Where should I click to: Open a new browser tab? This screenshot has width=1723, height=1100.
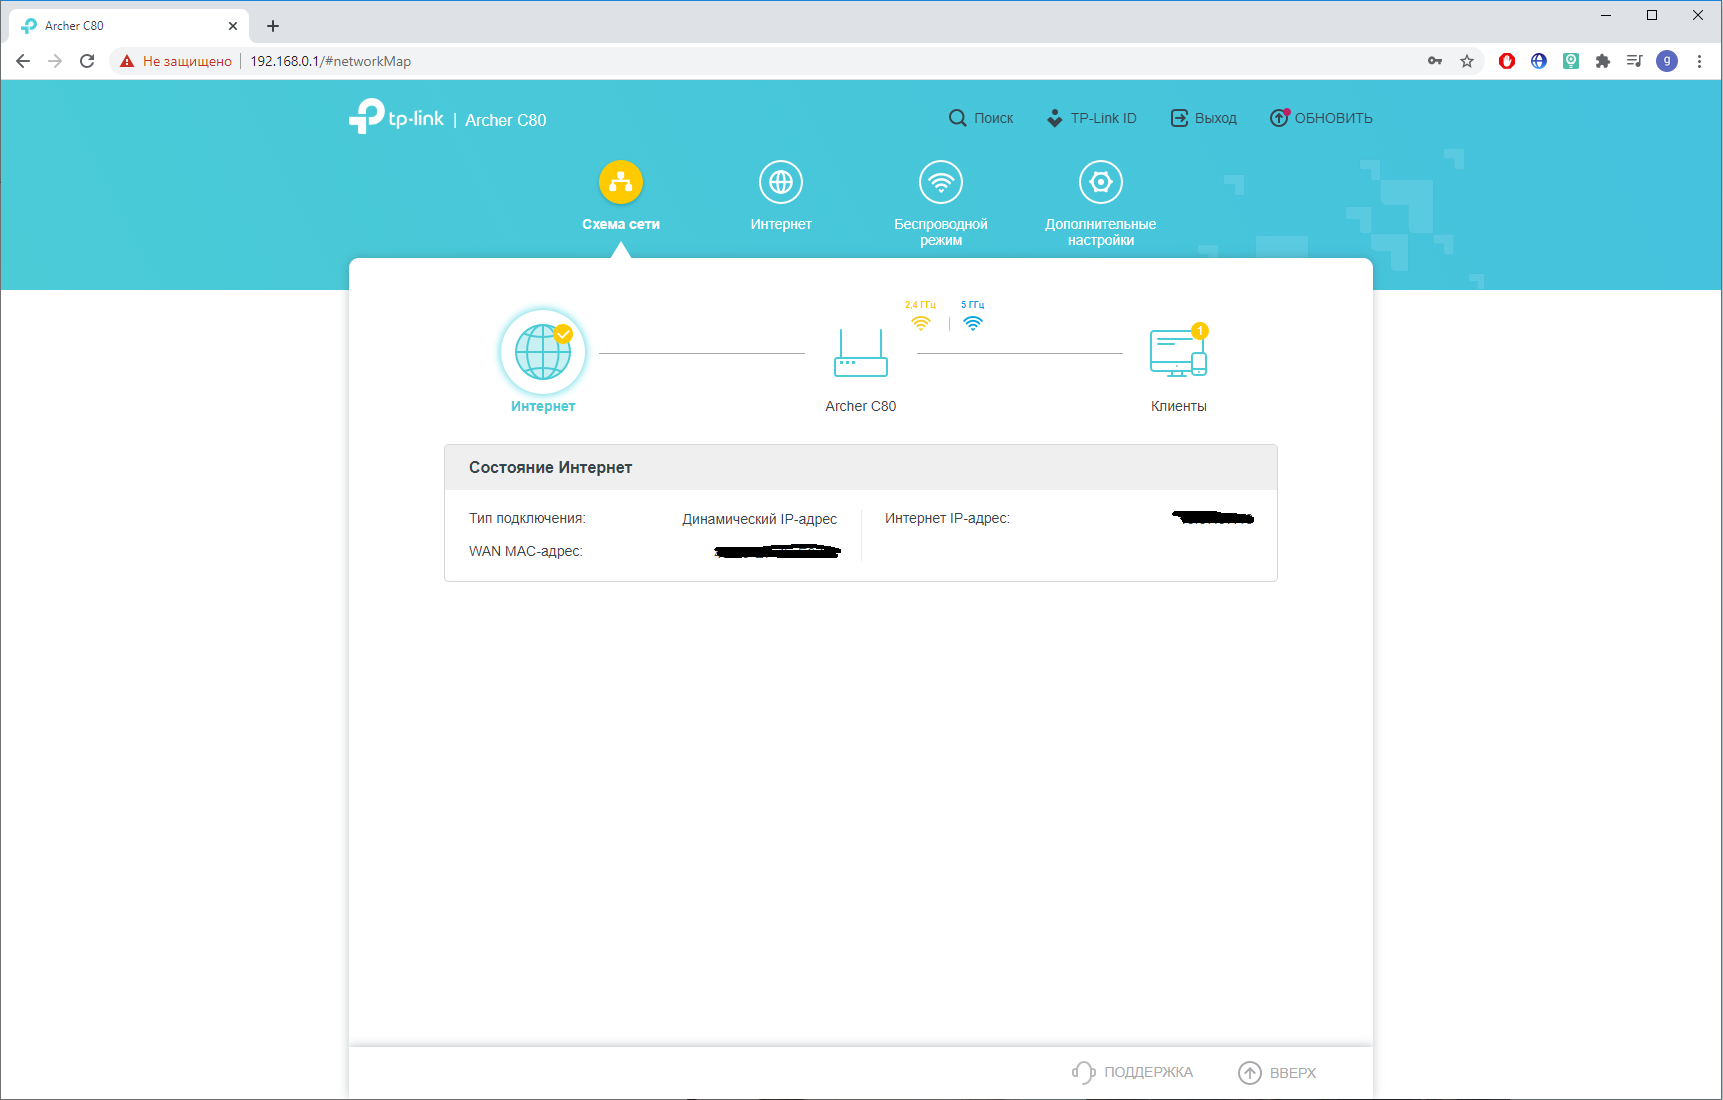point(273,26)
